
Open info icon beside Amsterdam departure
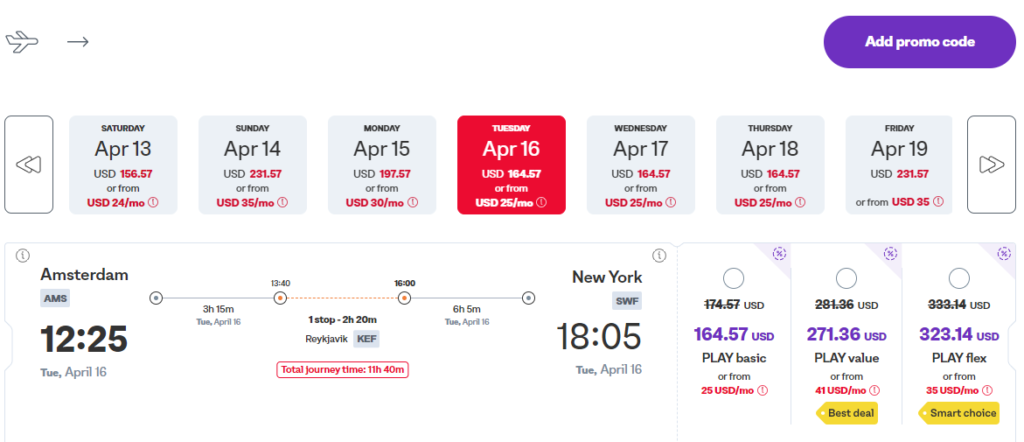(x=24, y=255)
